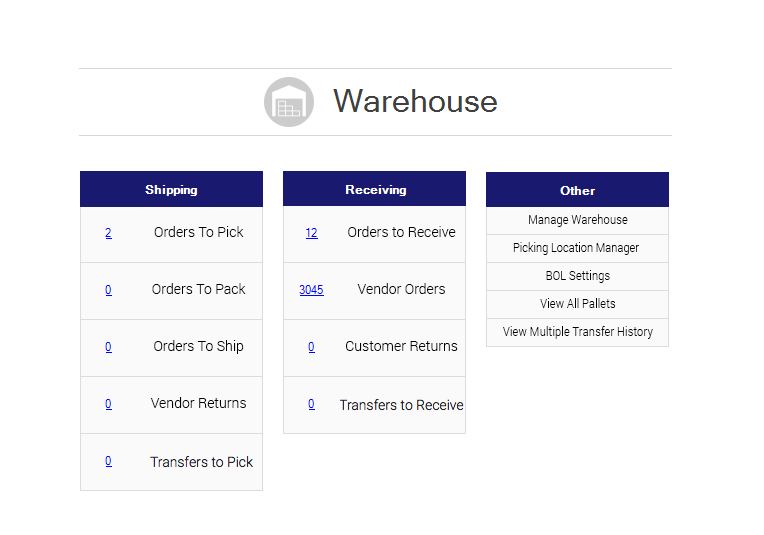Click the Orders to Receive count 12
The width and height of the screenshot is (764, 535).
(311, 233)
